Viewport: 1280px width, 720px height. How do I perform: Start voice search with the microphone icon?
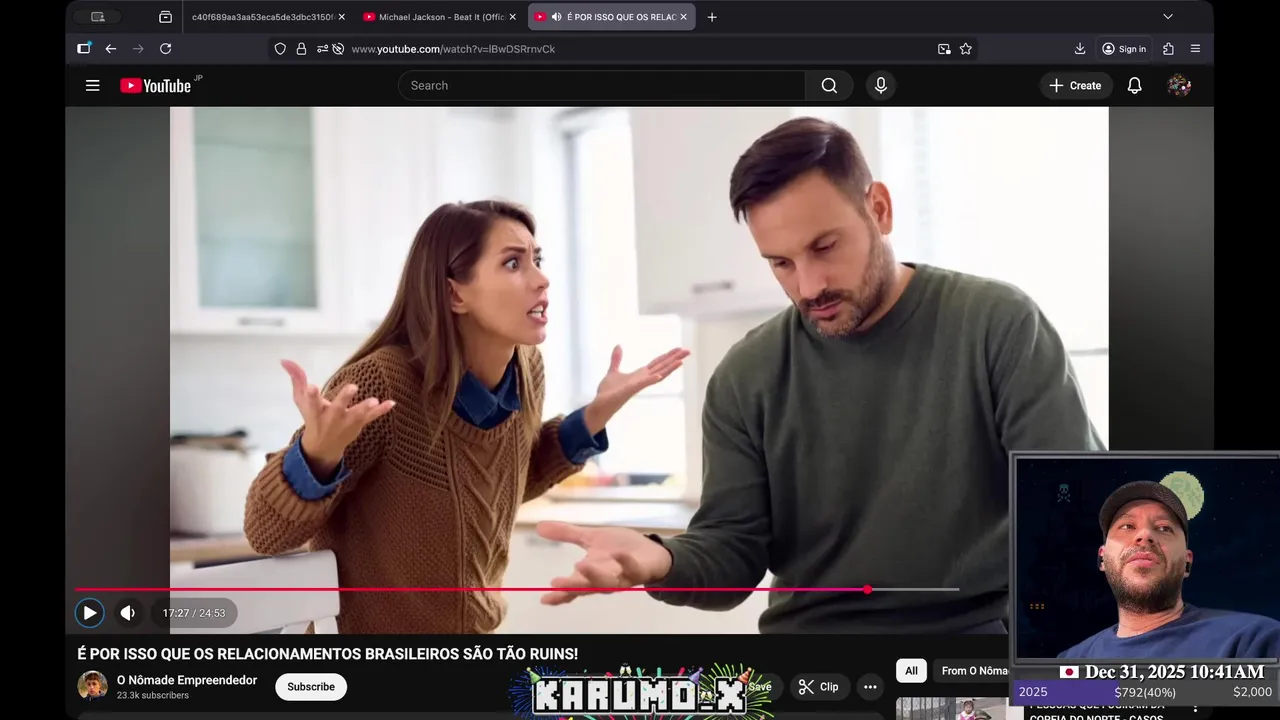tap(881, 86)
